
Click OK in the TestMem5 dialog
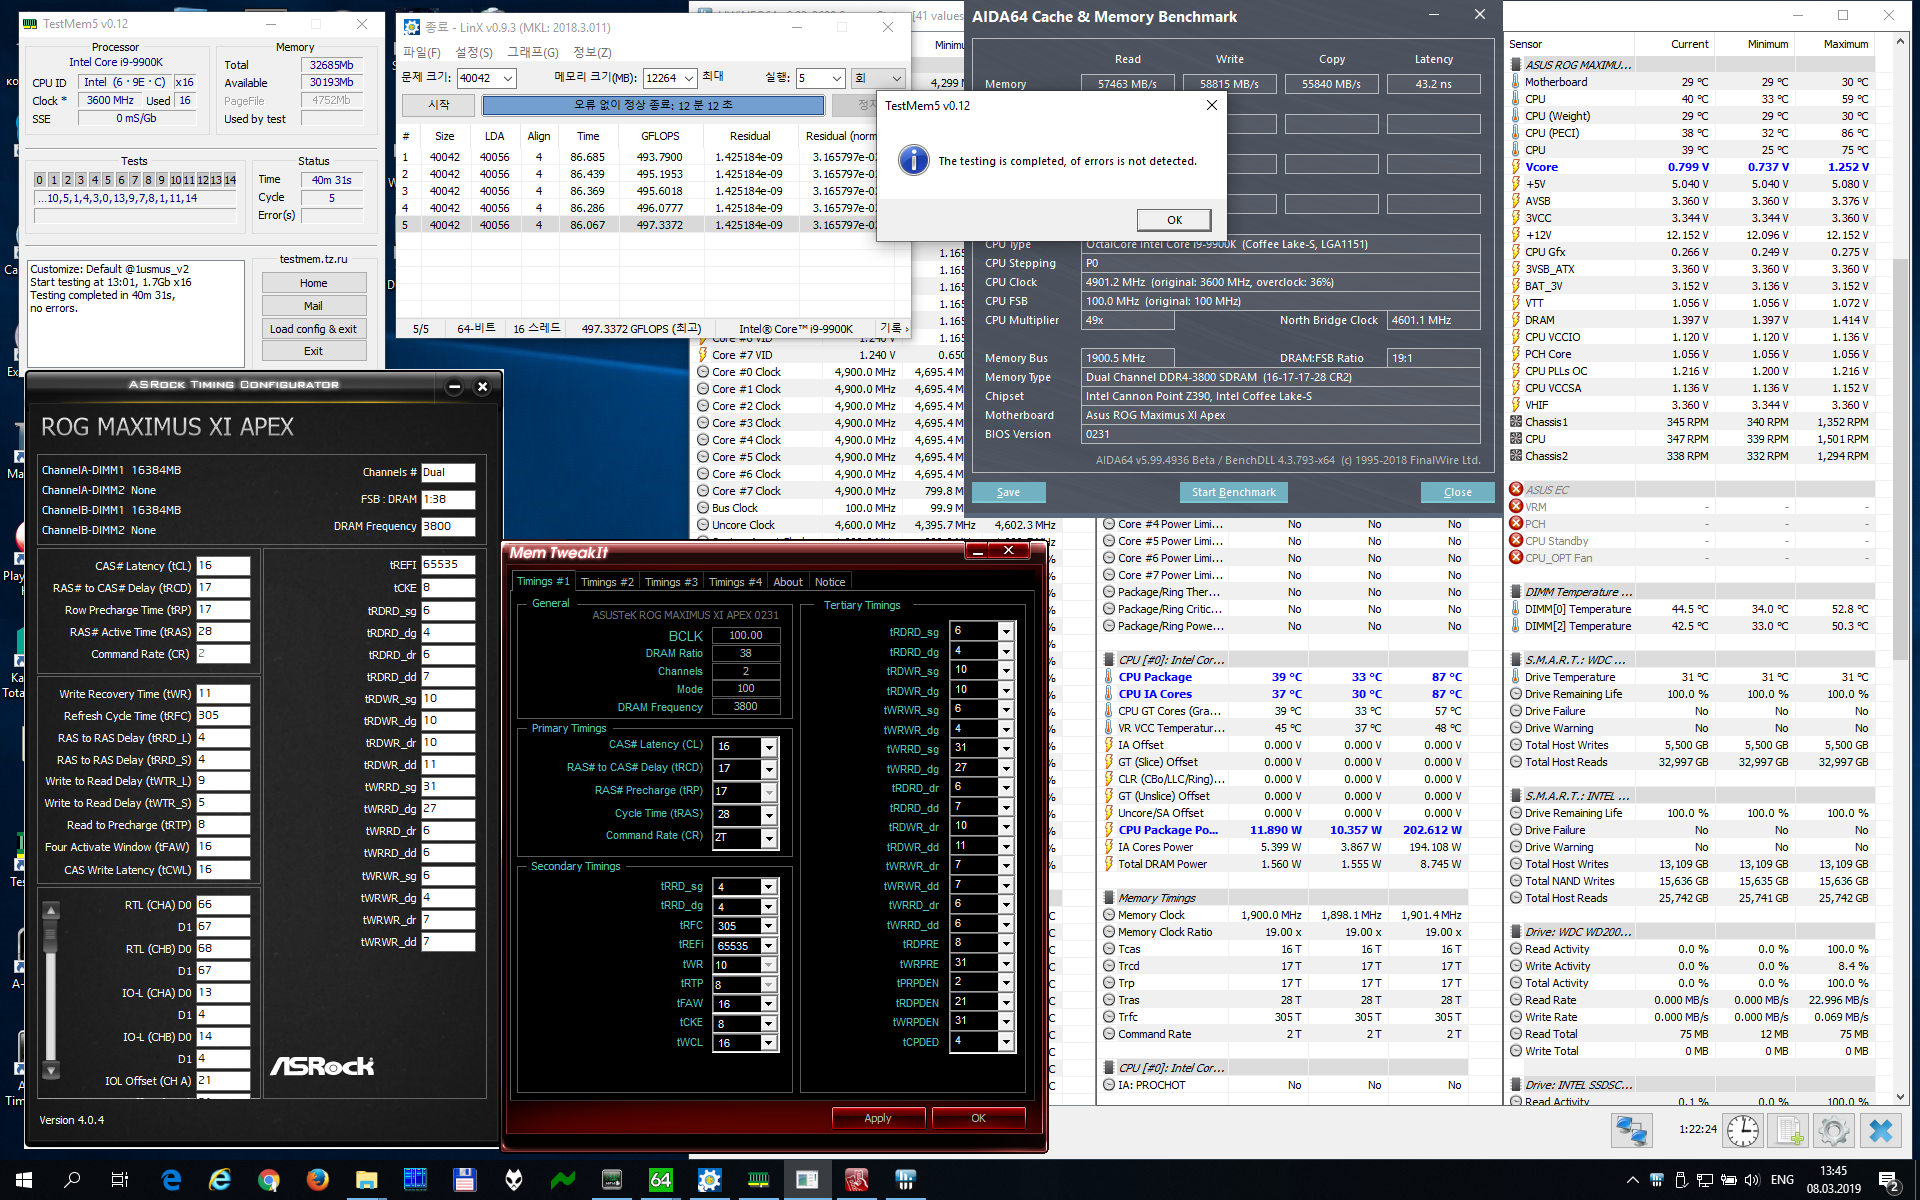[1174, 220]
